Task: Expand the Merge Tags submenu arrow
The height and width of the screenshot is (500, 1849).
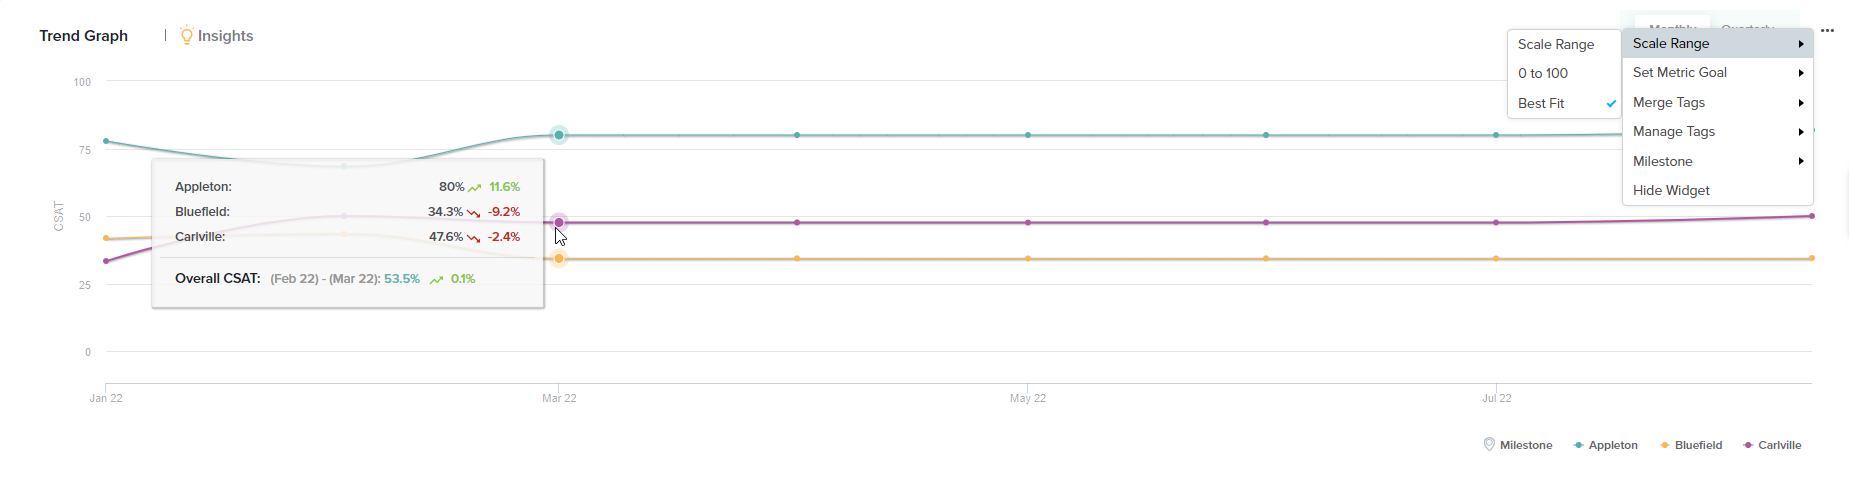Action: [1801, 103]
